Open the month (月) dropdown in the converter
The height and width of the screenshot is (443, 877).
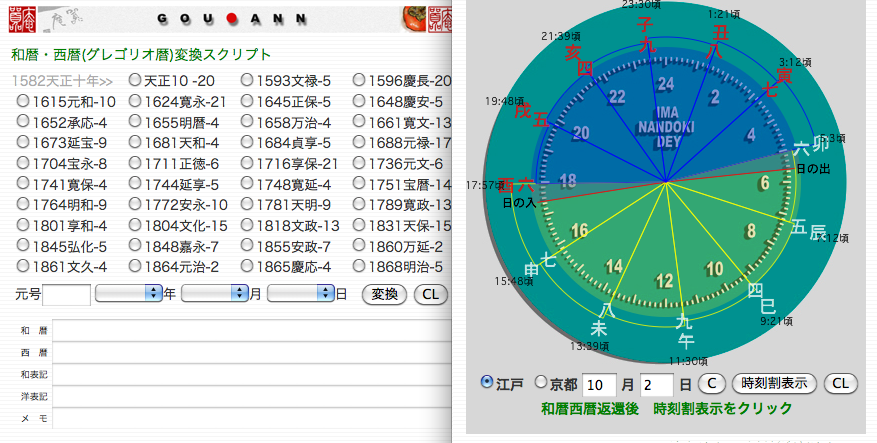coord(214,293)
